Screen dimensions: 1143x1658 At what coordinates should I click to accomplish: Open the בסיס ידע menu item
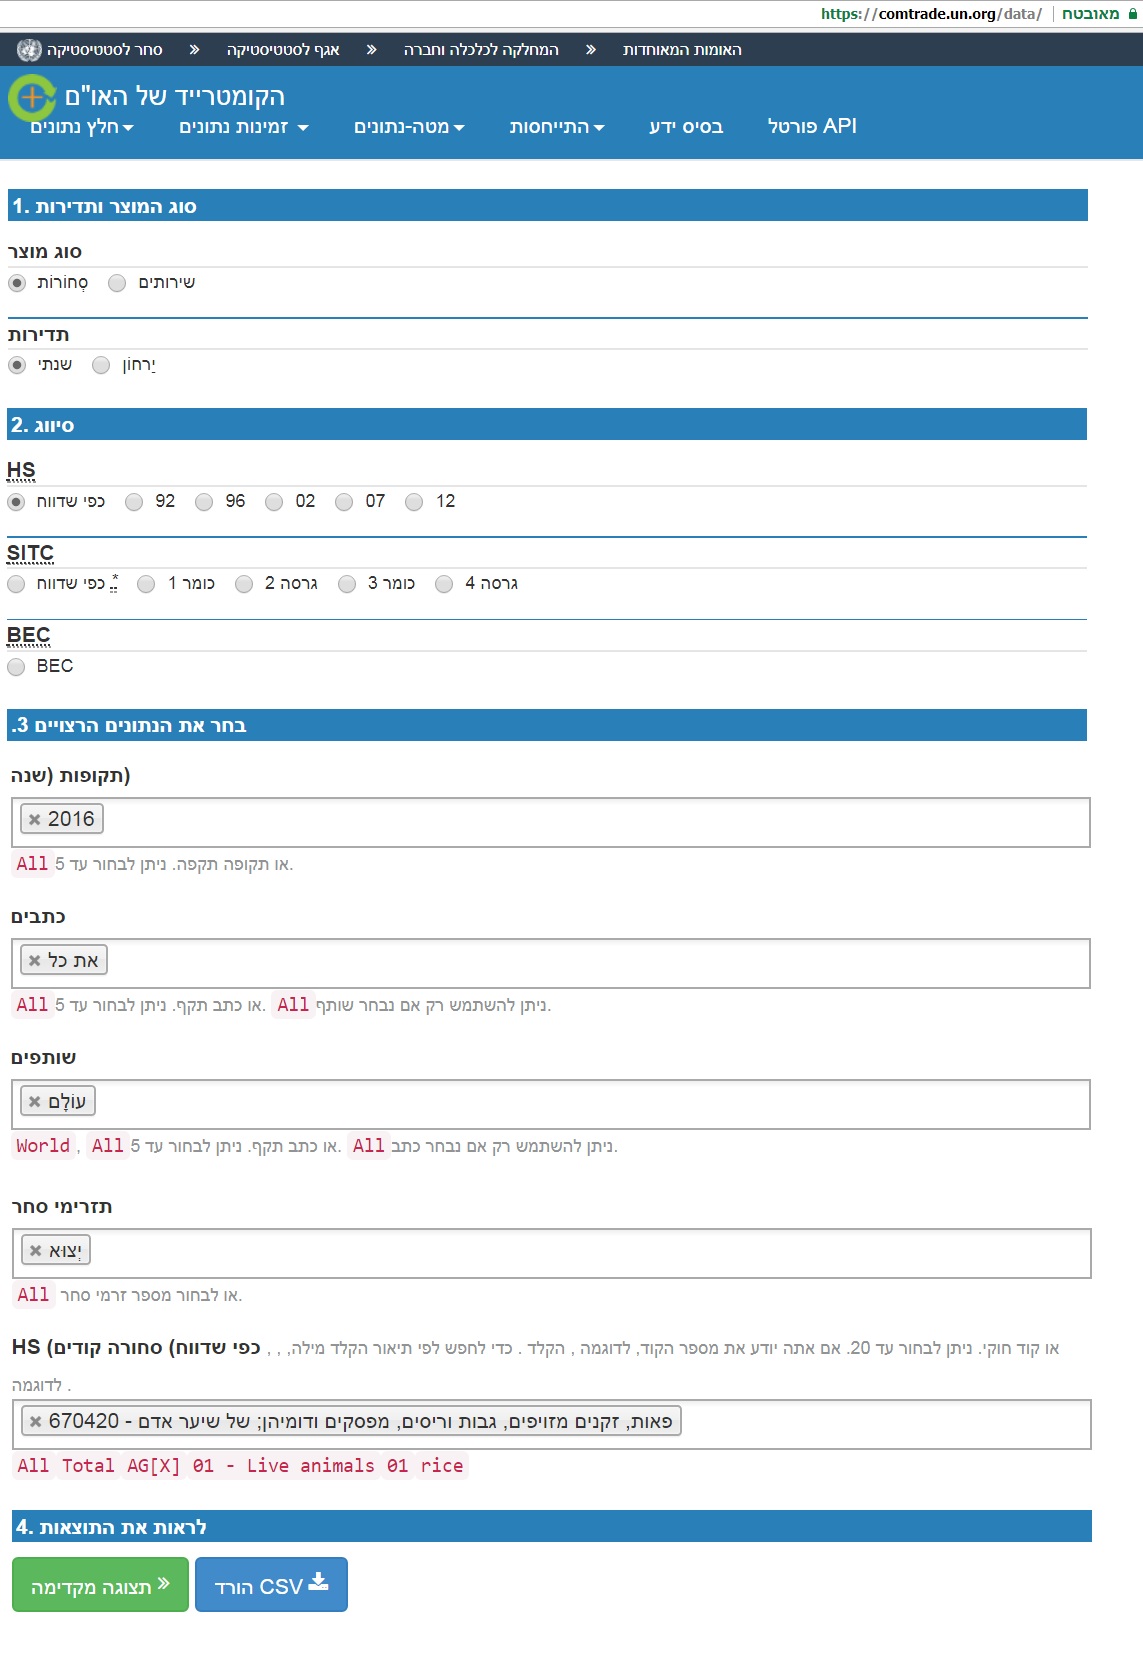[686, 127]
